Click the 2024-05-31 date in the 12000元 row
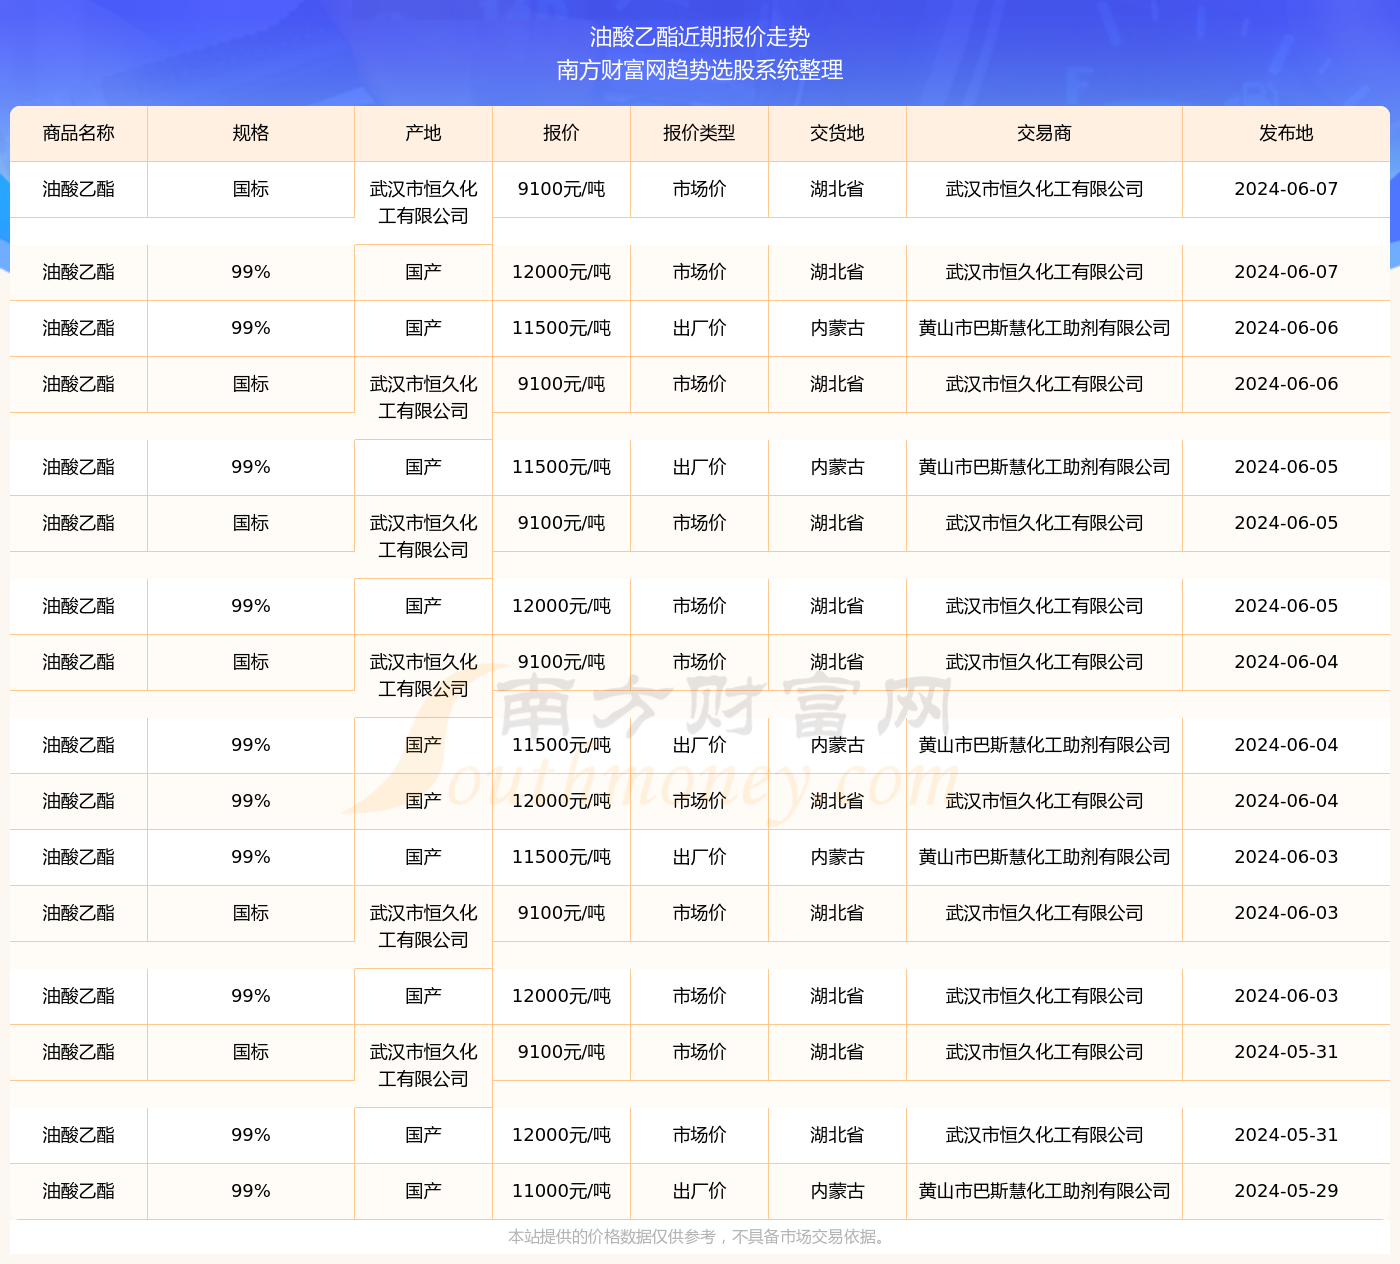 point(1286,1135)
